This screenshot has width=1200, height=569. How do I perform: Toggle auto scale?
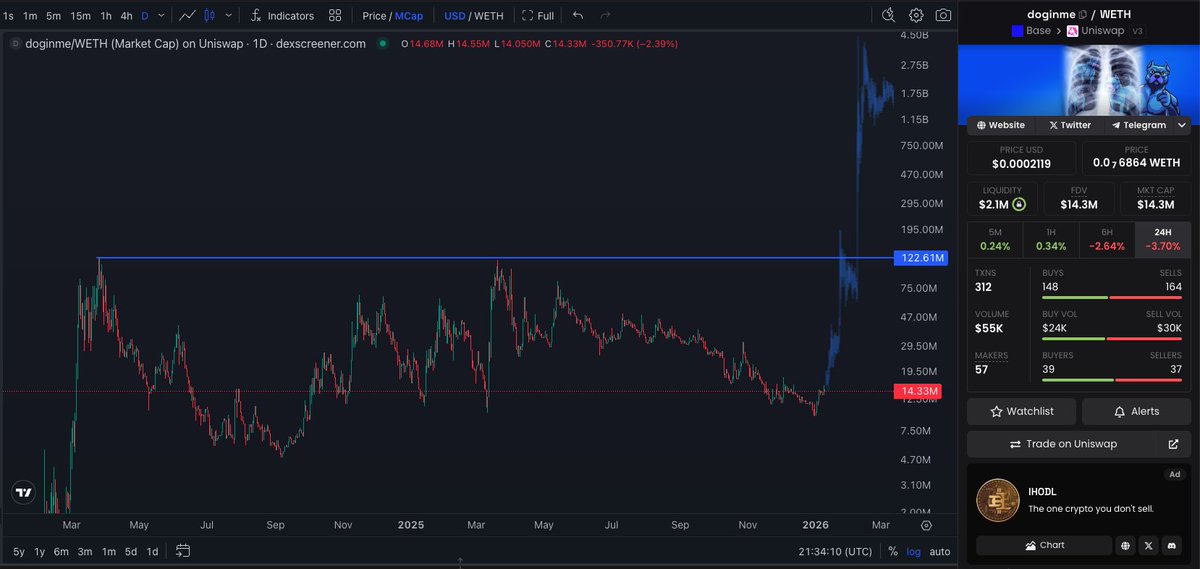940,551
